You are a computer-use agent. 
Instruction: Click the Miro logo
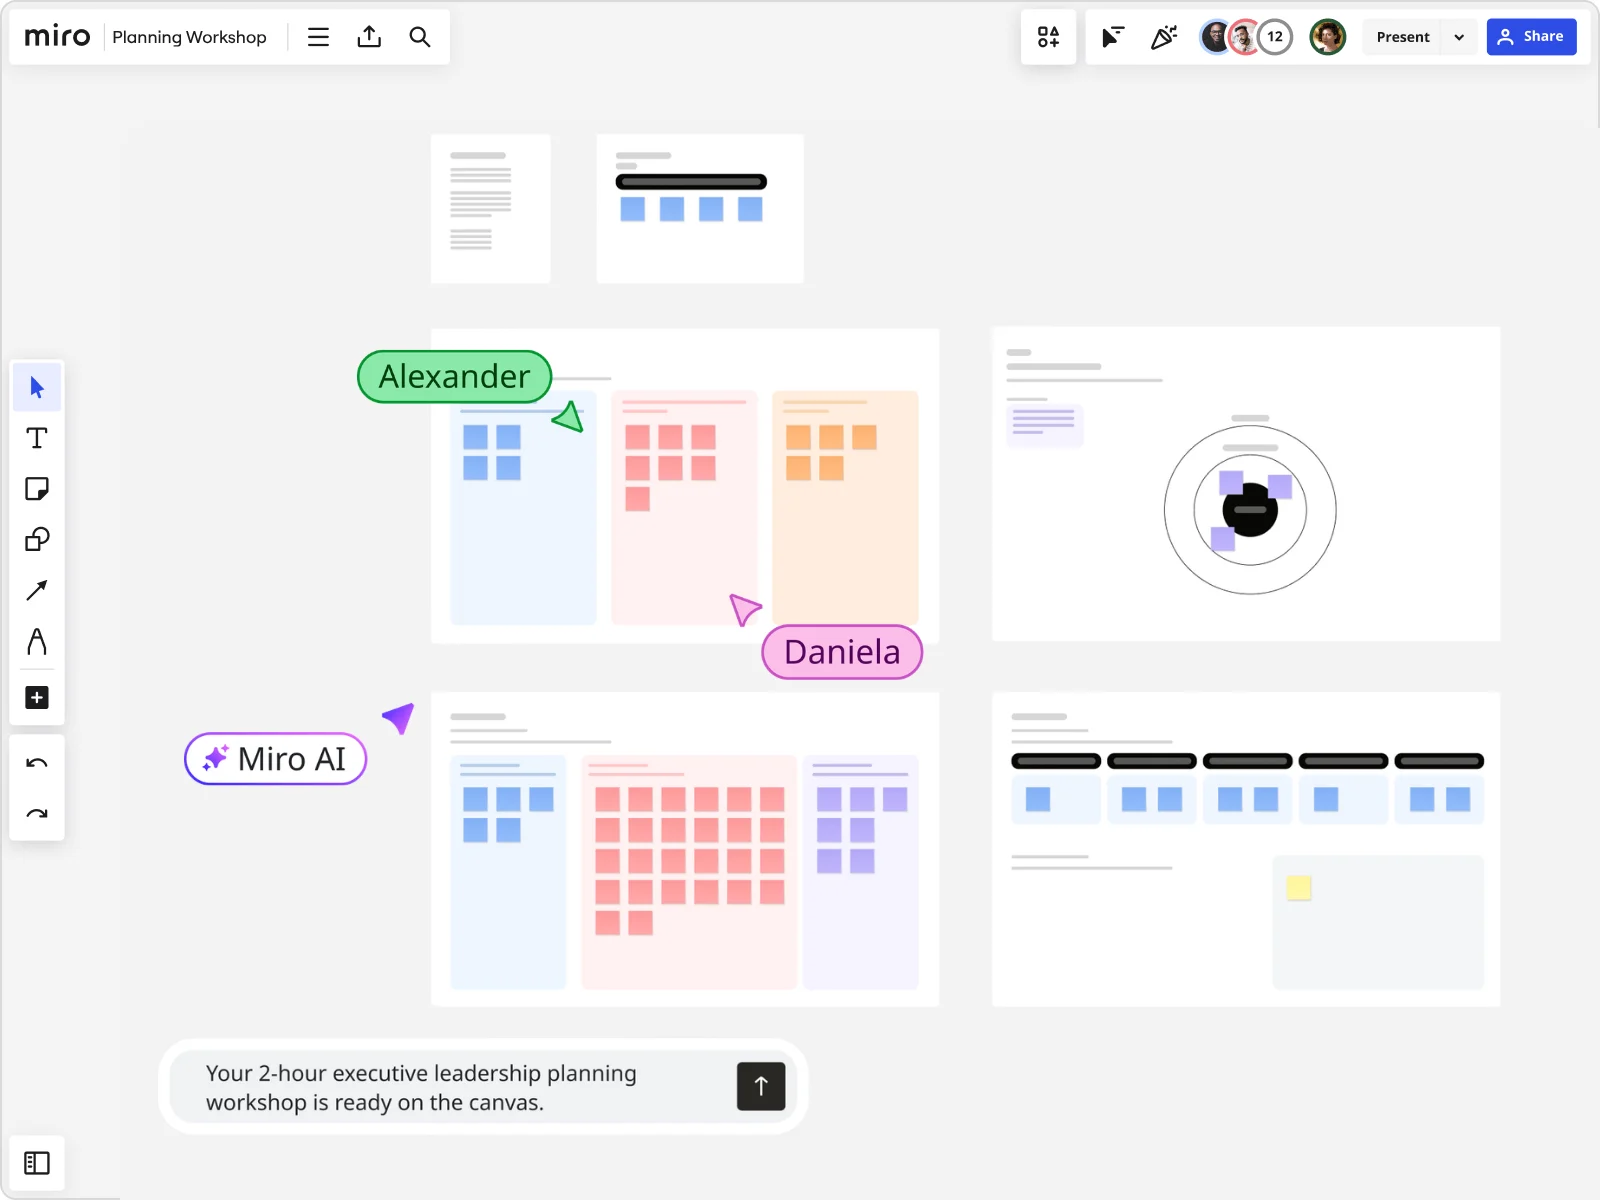[57, 37]
